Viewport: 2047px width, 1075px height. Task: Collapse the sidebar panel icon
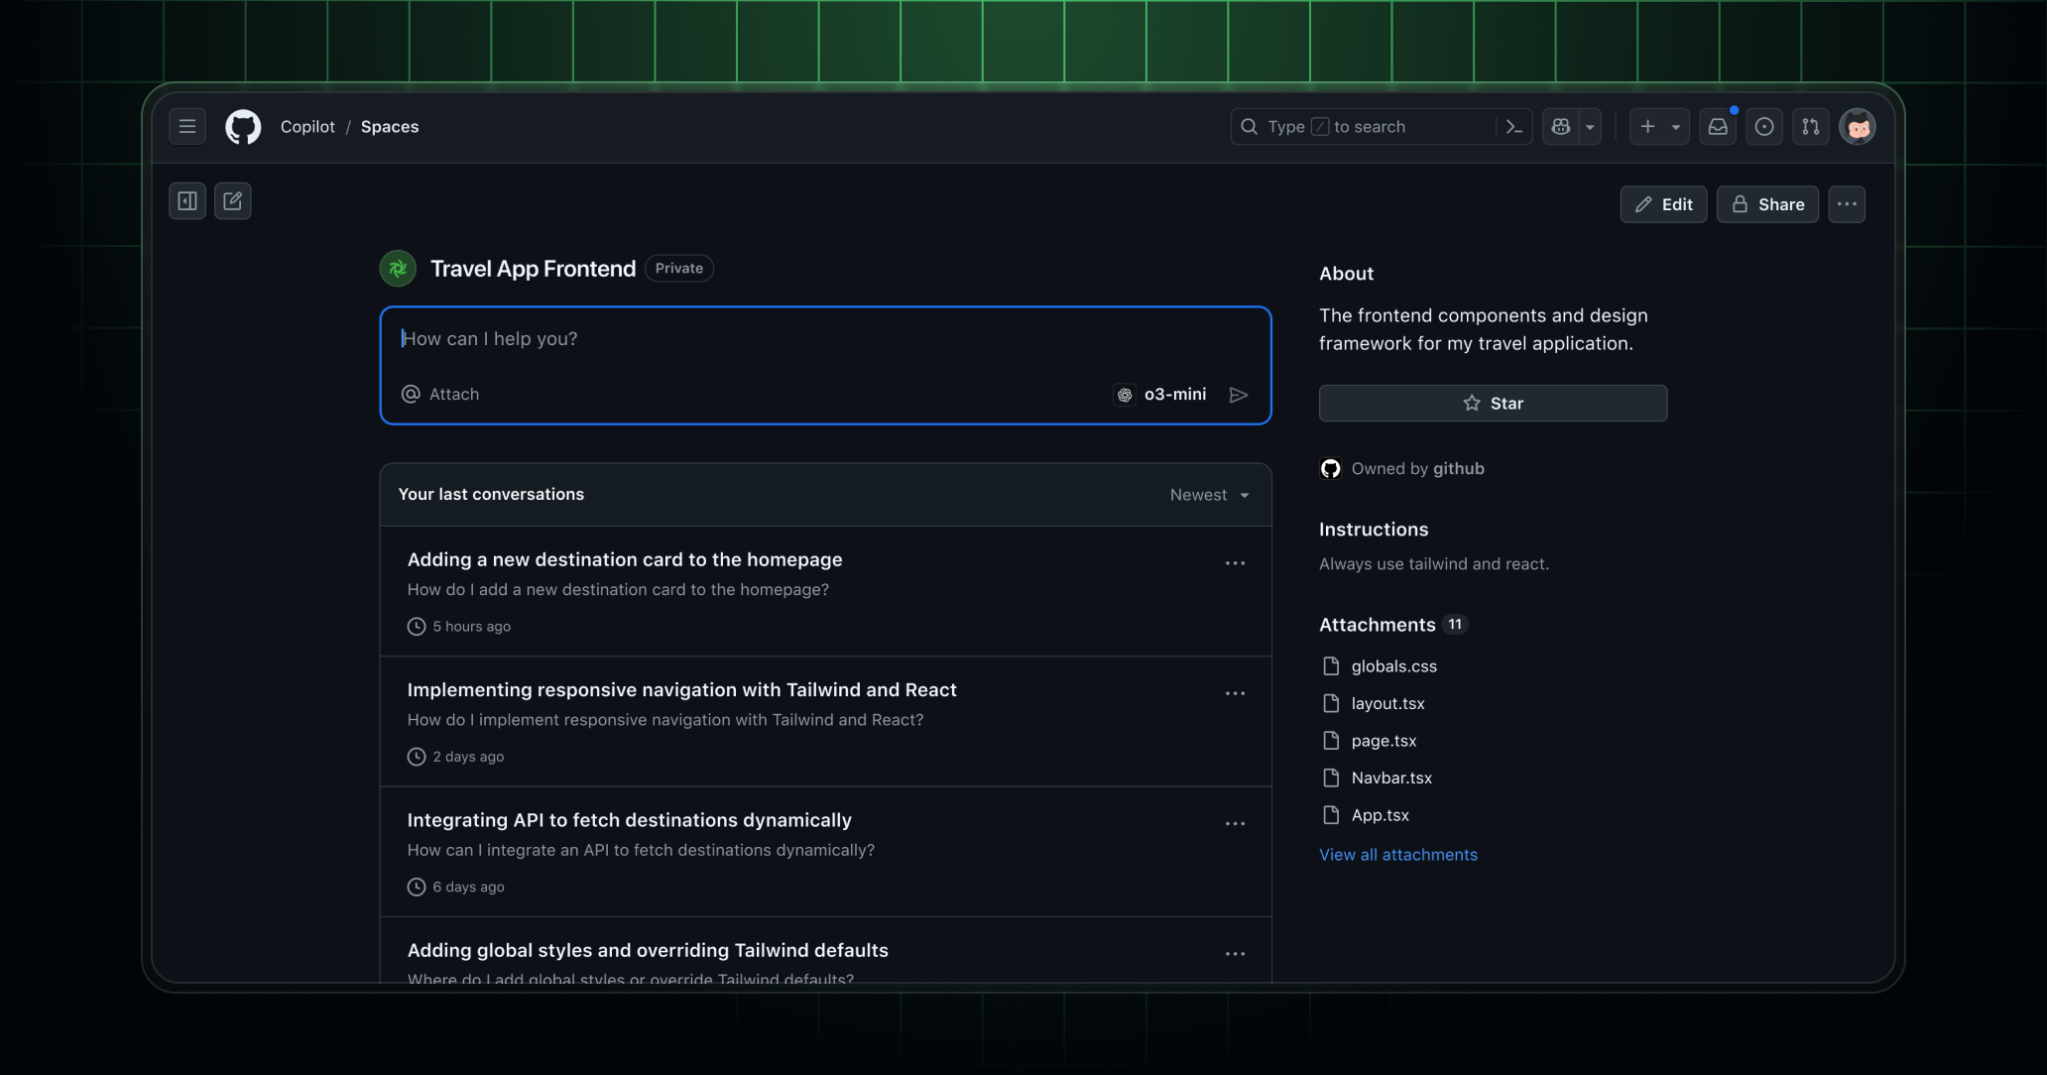[187, 200]
